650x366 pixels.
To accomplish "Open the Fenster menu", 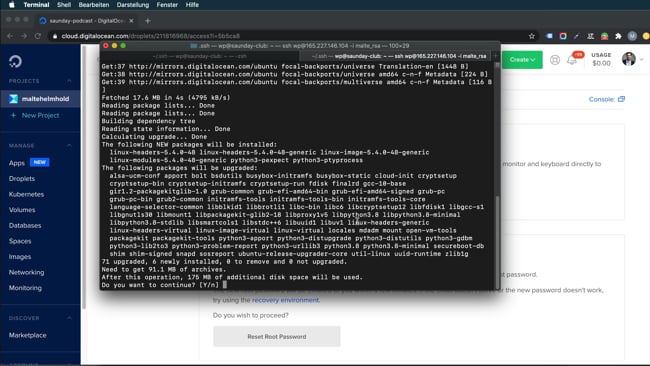I will point(167,5).
